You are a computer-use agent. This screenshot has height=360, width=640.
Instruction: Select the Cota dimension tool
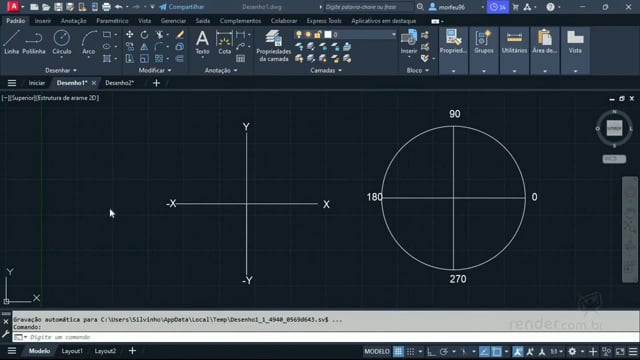click(x=224, y=42)
